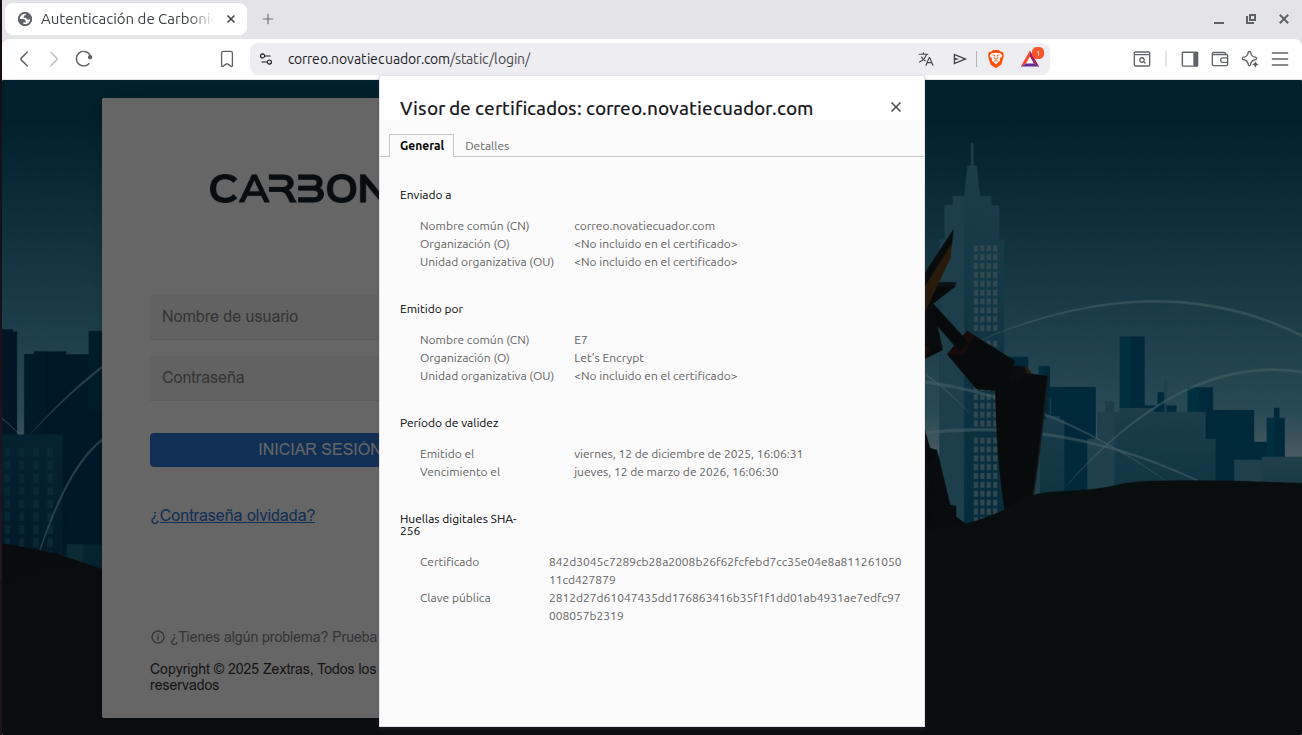Image resolution: width=1302 pixels, height=735 pixels.
Task: Go back using the browser back arrow
Action: click(x=25, y=59)
